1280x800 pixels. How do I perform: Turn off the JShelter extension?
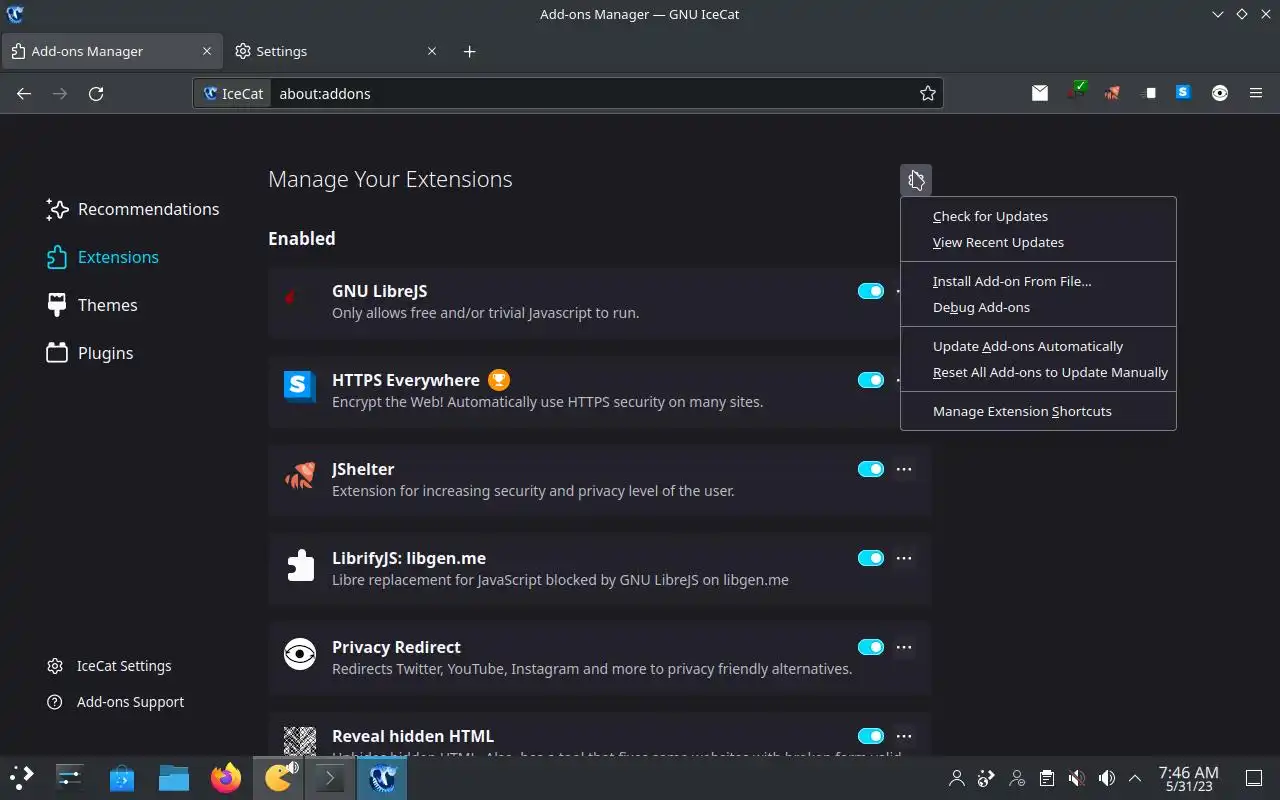(871, 469)
